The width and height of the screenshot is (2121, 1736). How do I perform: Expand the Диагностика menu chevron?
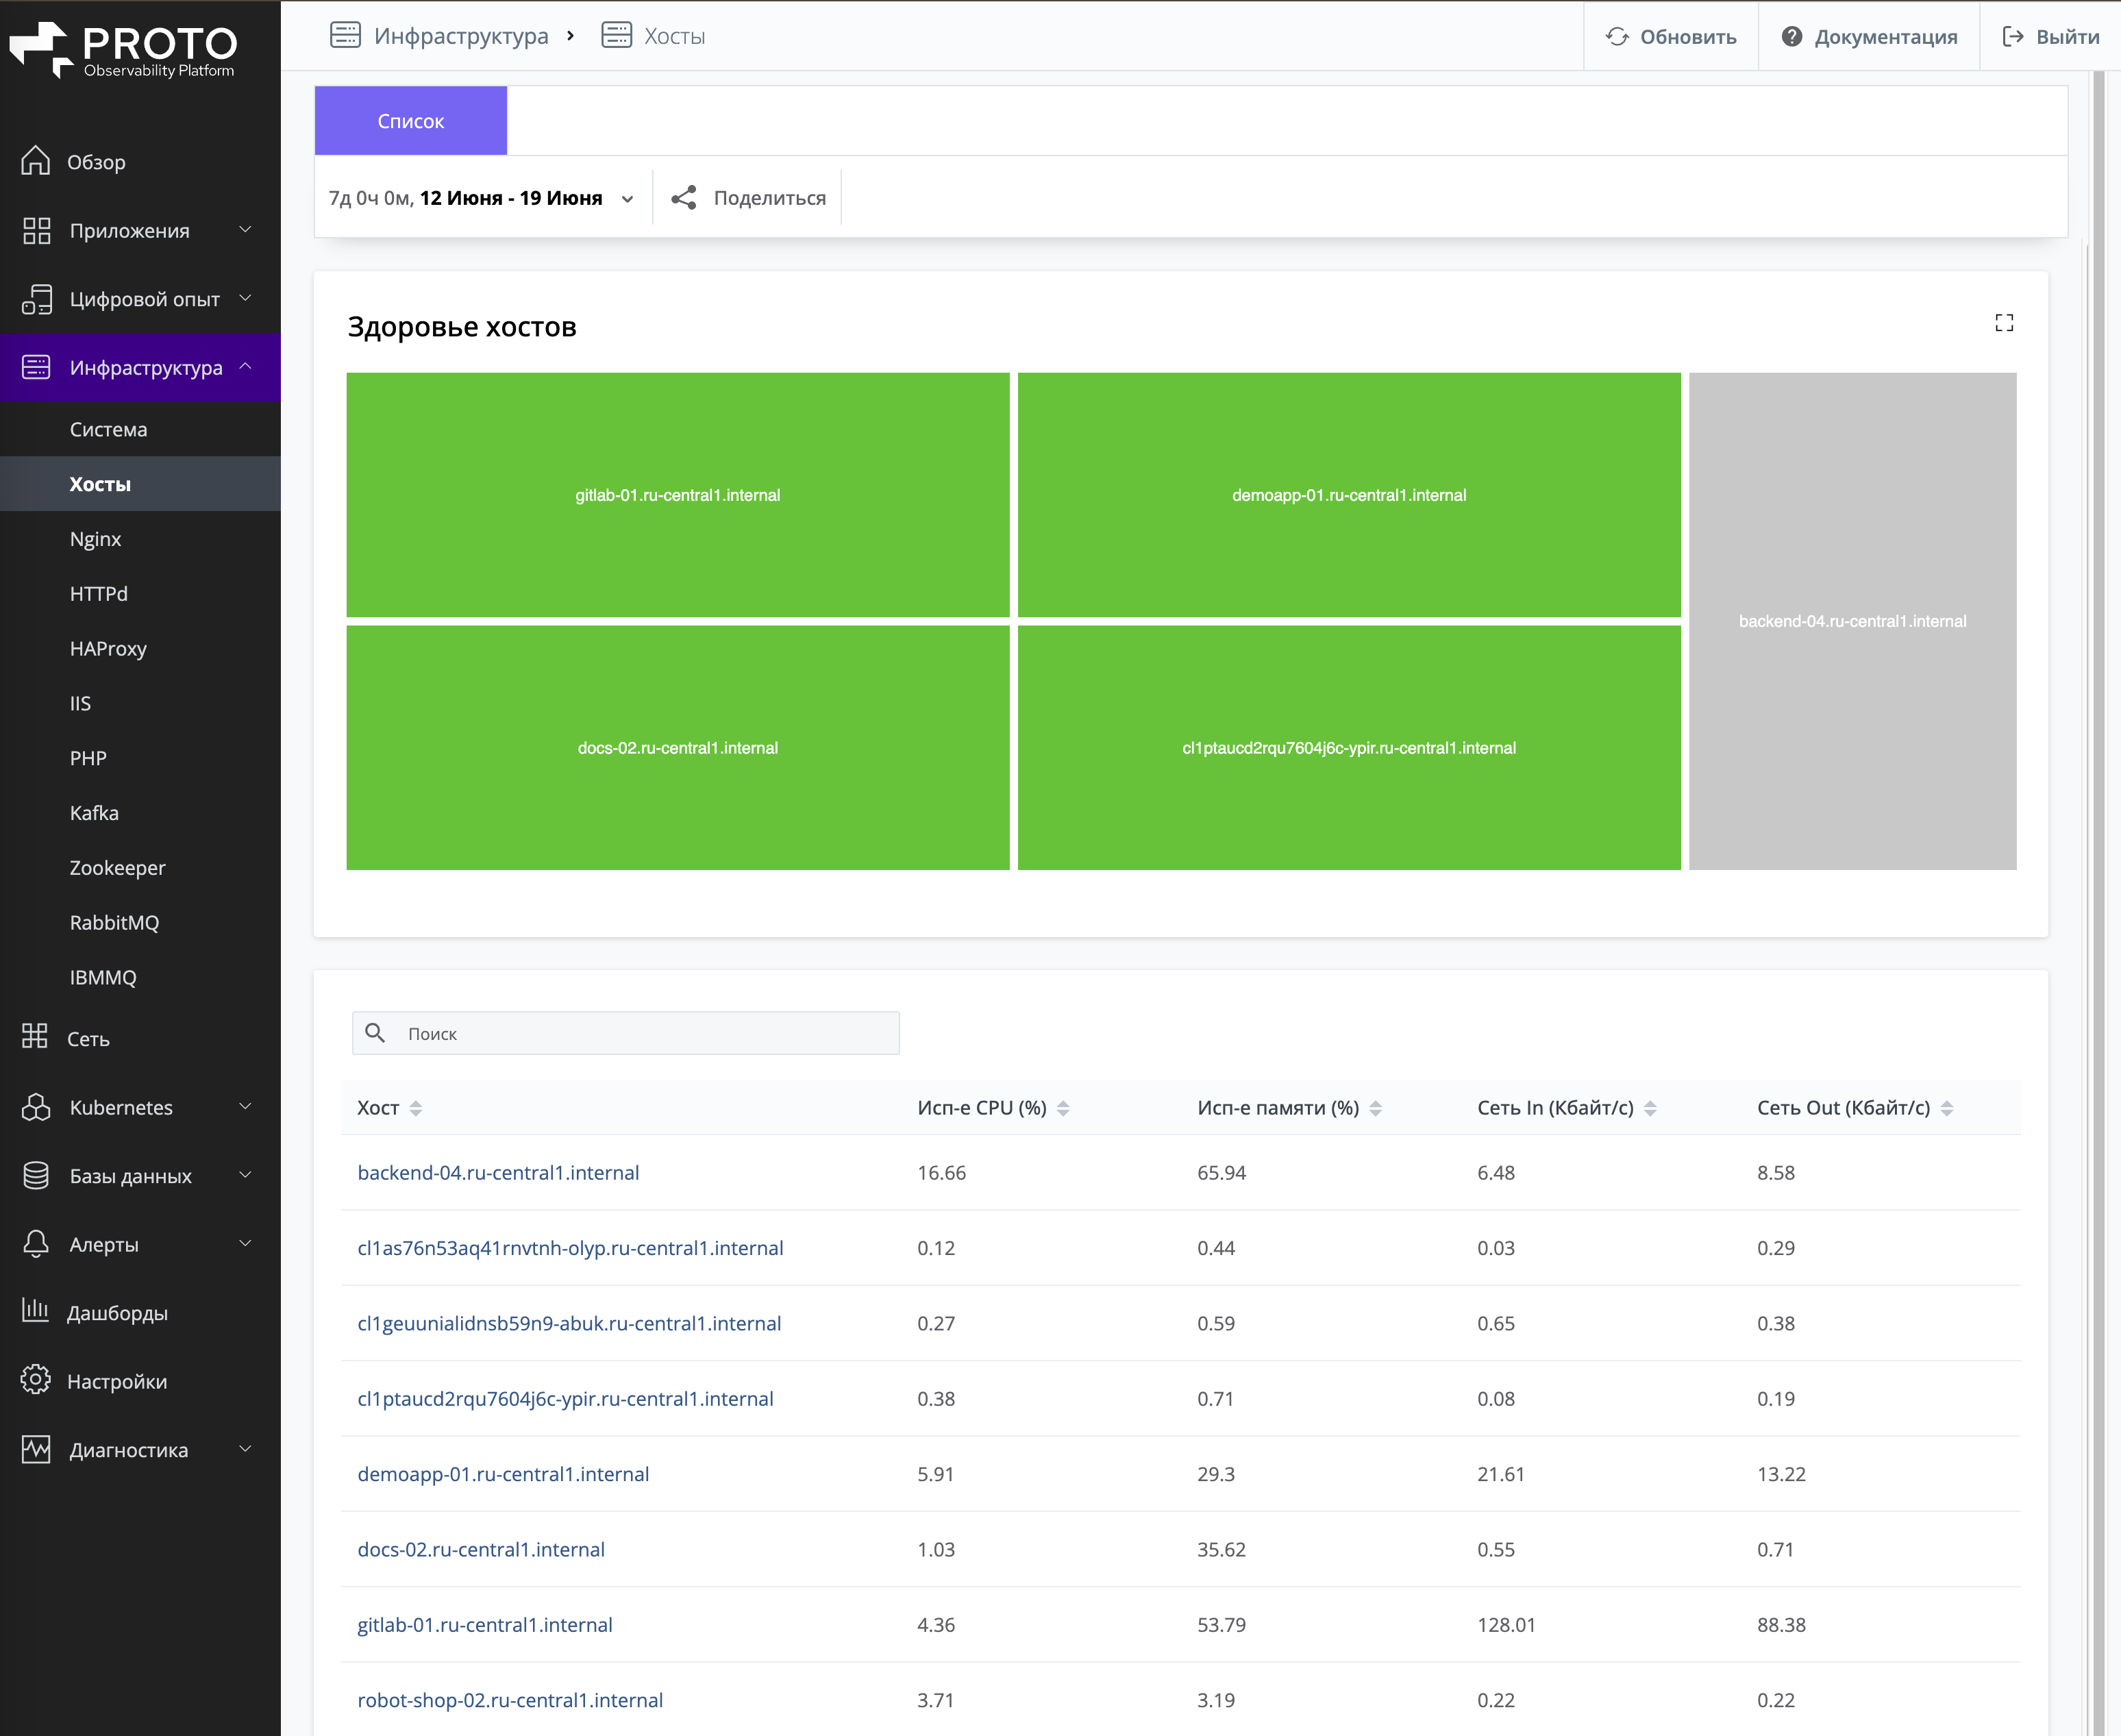(x=245, y=1448)
